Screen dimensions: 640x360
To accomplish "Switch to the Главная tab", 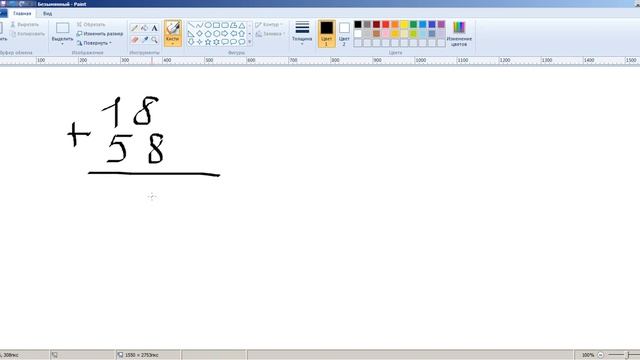I will pyautogui.click(x=22, y=13).
